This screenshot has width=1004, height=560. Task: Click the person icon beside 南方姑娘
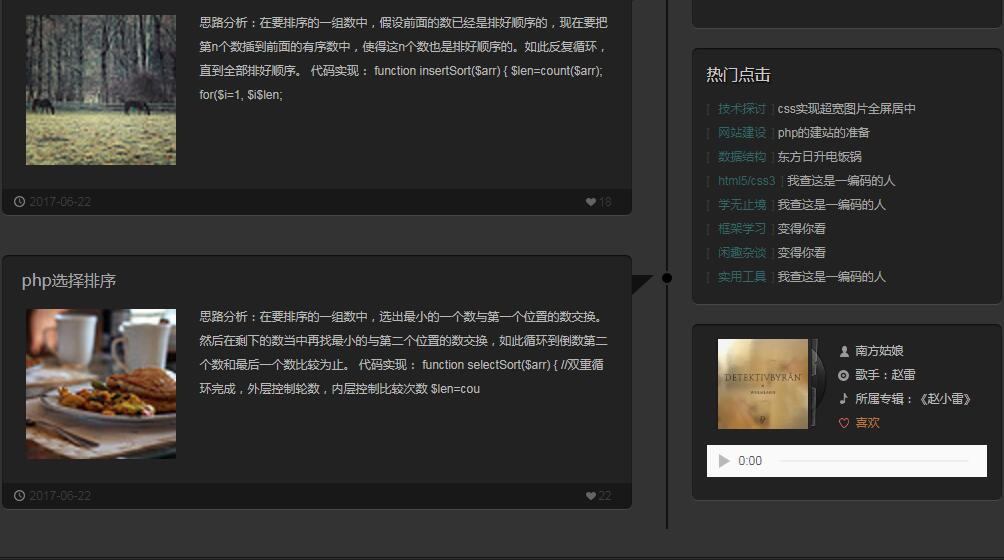pos(844,351)
